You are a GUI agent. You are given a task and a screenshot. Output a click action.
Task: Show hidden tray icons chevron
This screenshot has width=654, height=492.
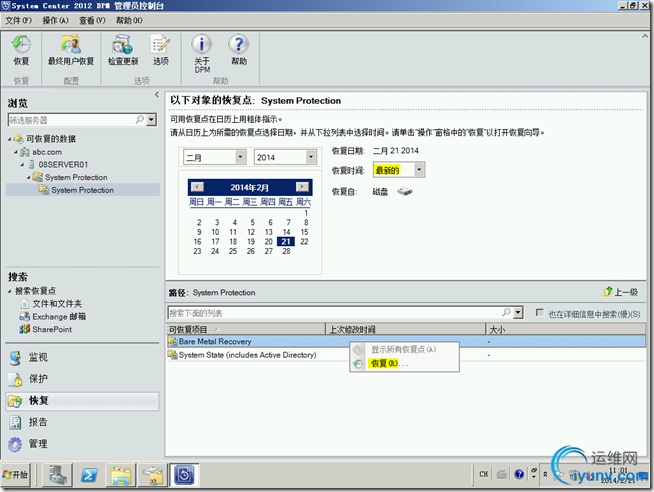545,474
